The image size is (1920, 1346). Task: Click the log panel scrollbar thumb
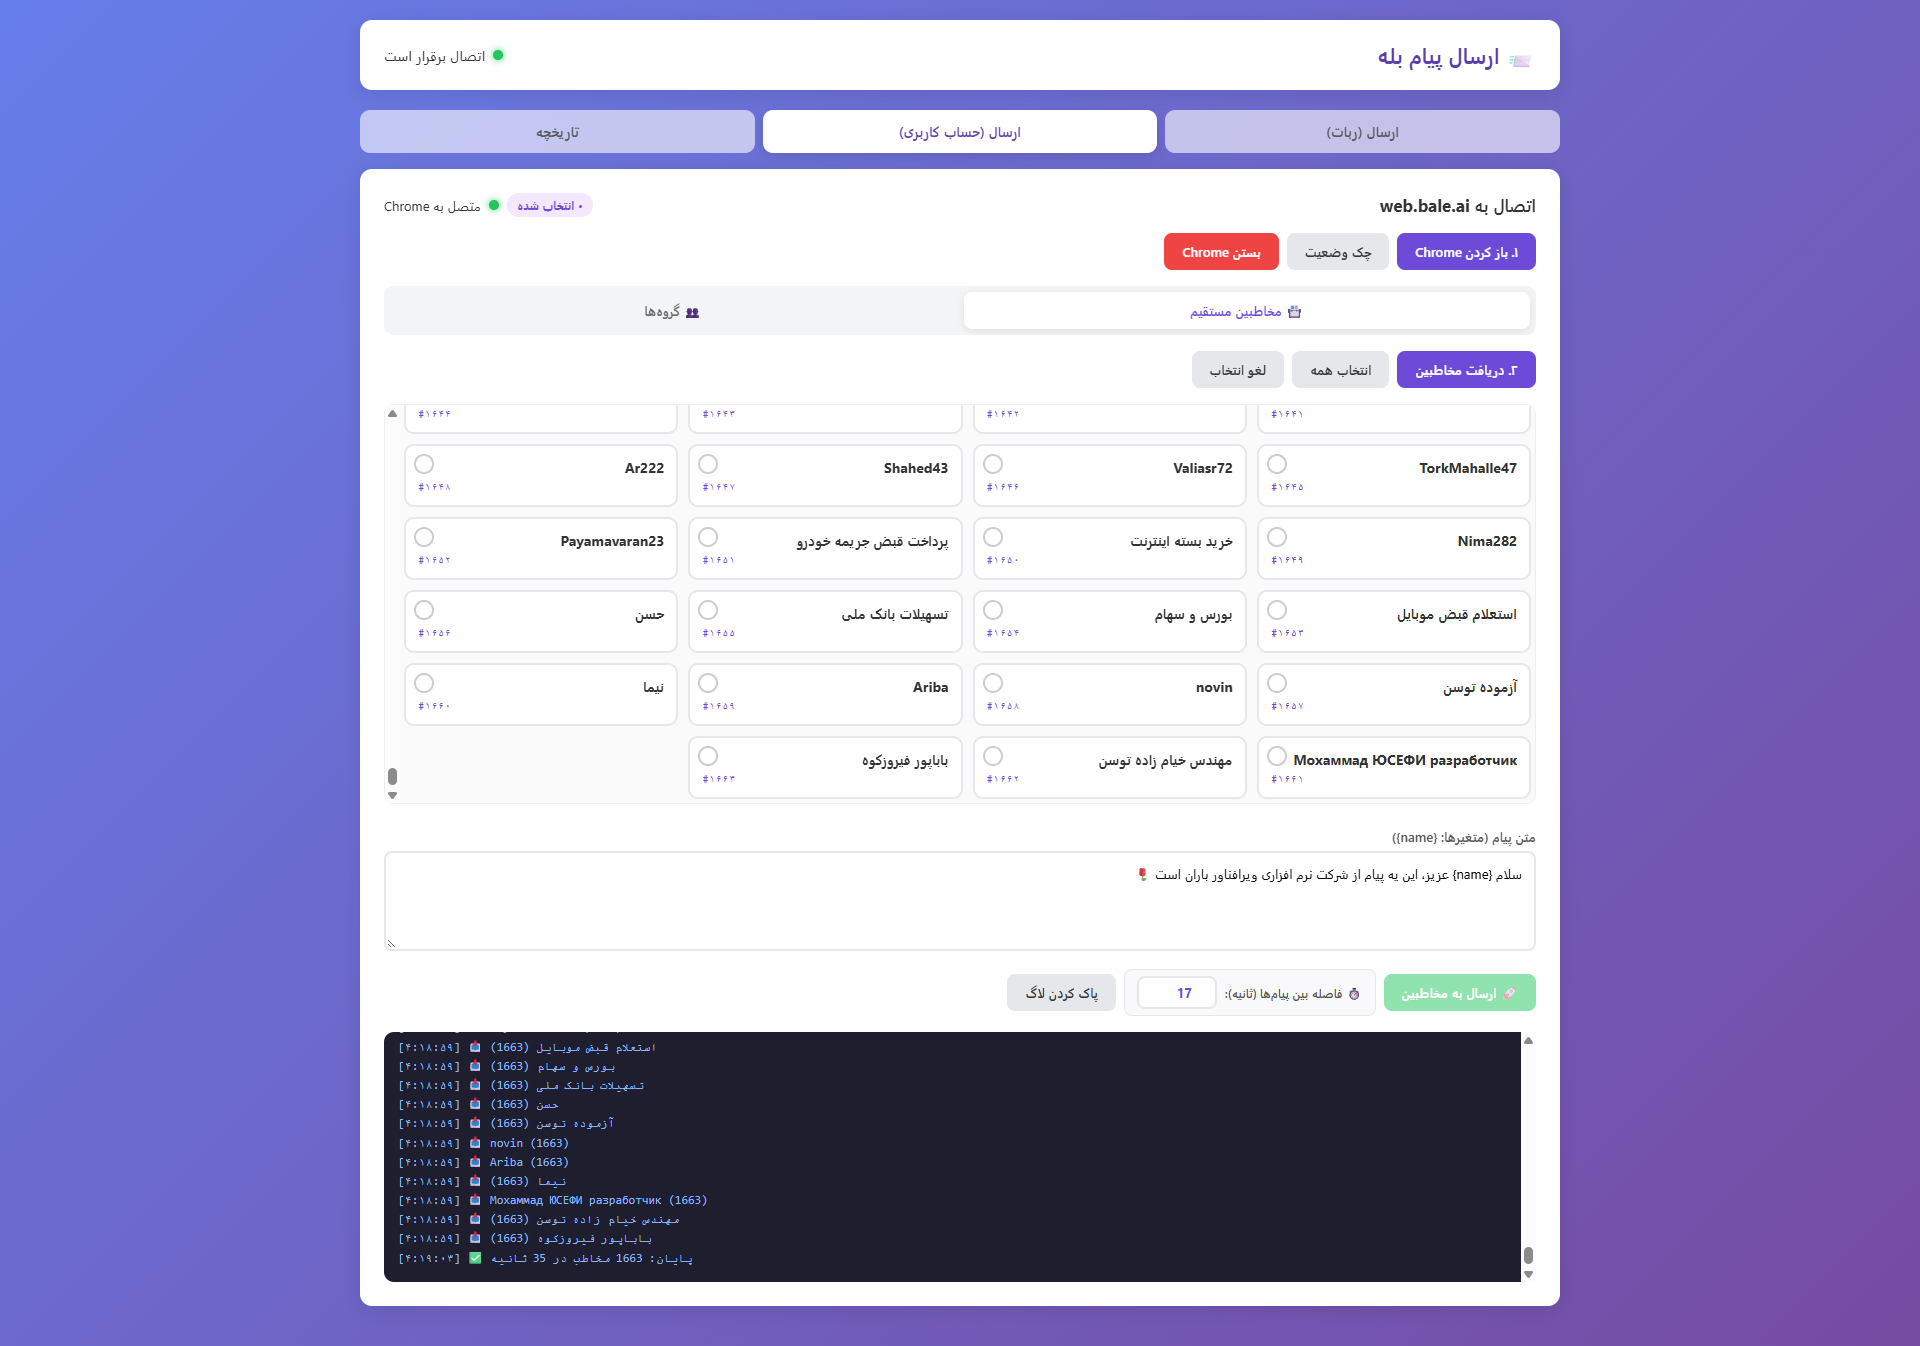pos(1528,1255)
